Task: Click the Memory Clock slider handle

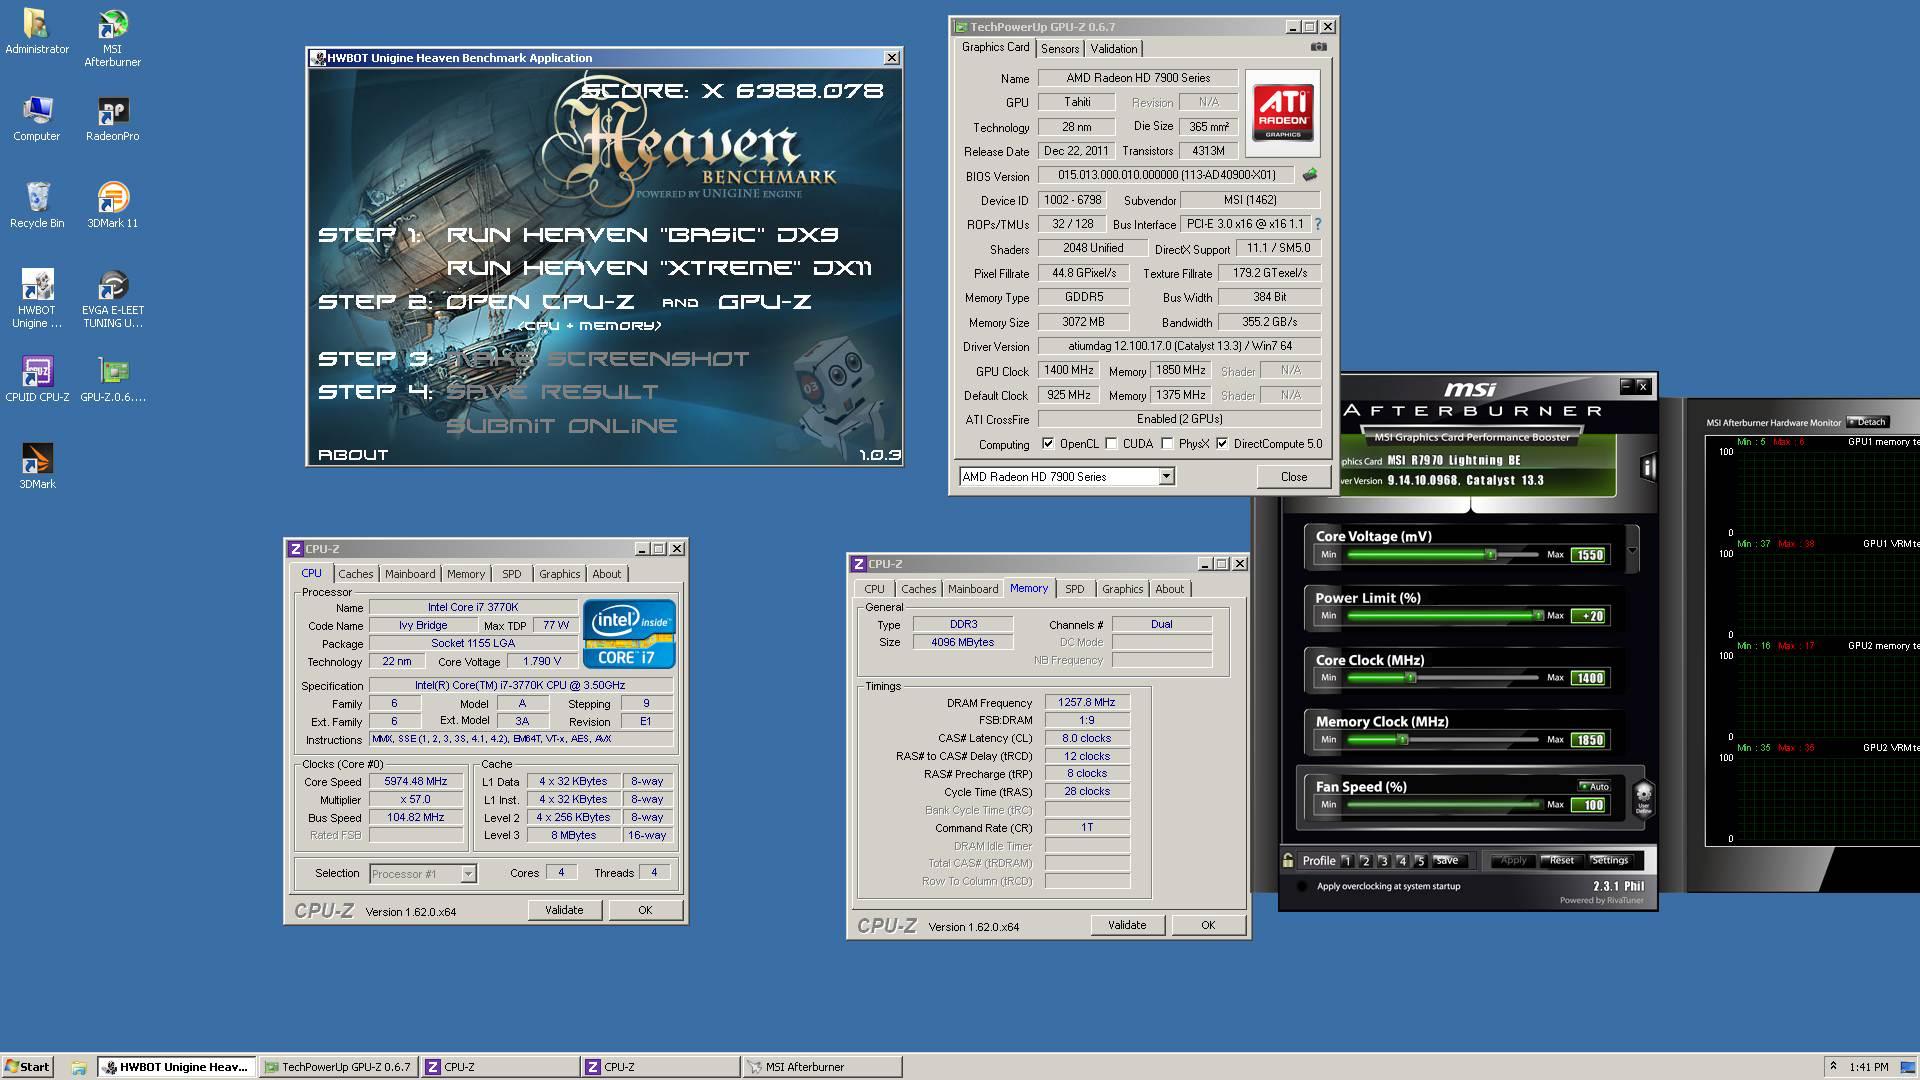Action: (1402, 739)
